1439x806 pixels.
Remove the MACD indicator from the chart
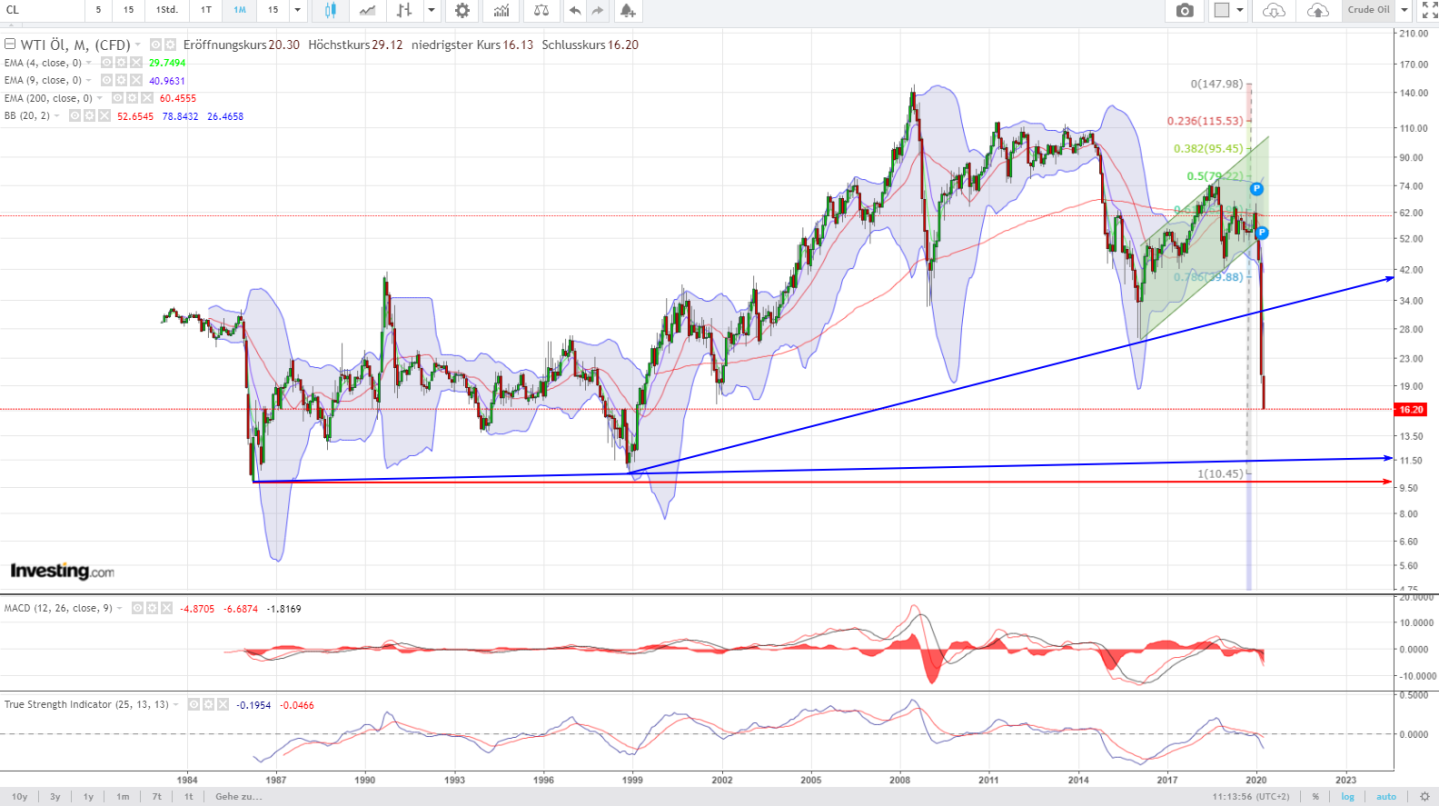[166, 608]
